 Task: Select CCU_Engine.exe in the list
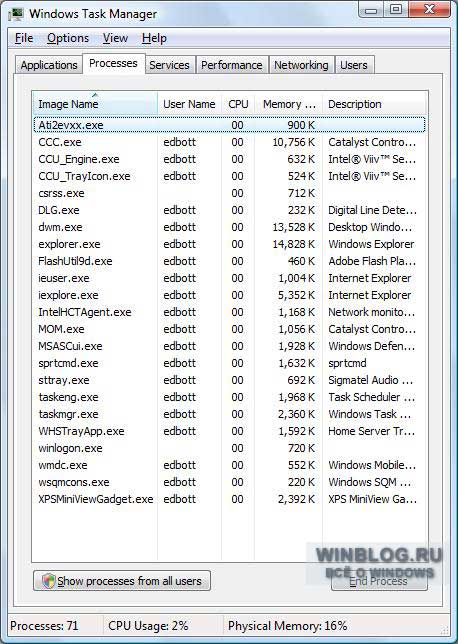(x=229, y=159)
